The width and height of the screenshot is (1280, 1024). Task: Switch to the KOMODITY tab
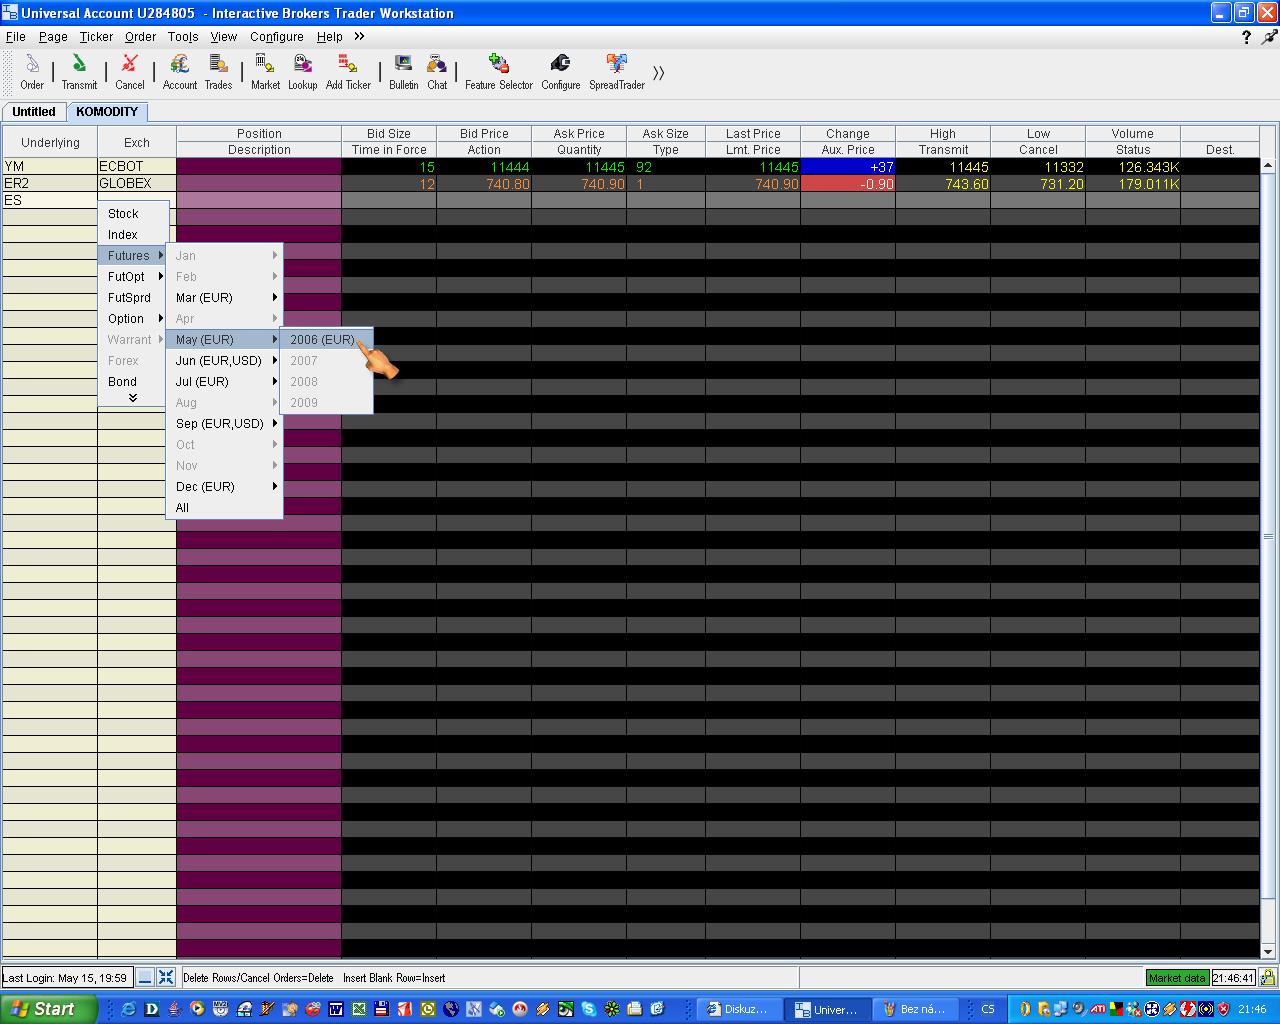point(107,112)
